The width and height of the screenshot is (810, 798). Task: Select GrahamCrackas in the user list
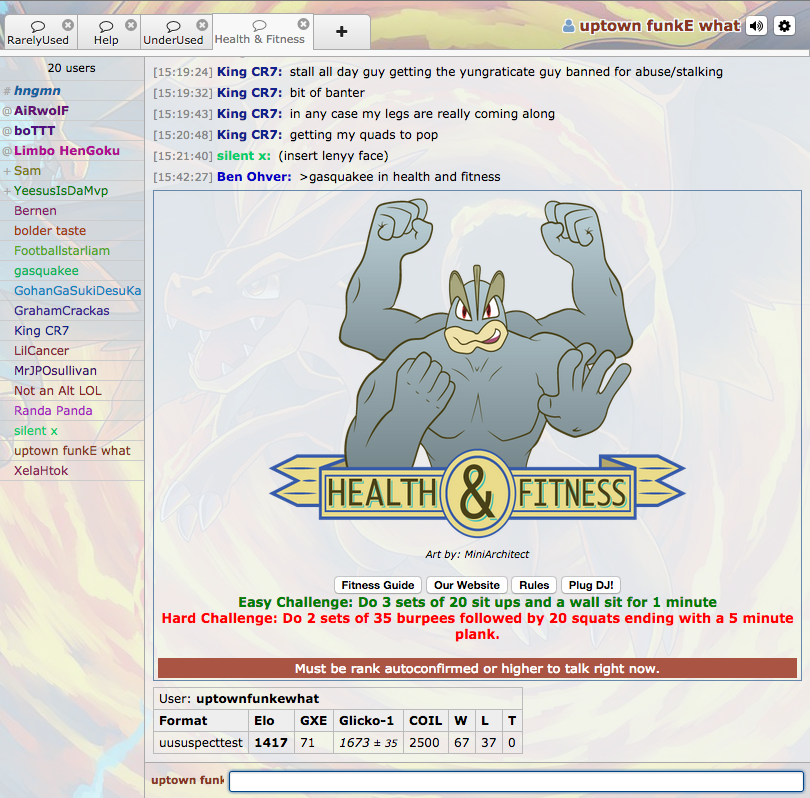[72, 311]
